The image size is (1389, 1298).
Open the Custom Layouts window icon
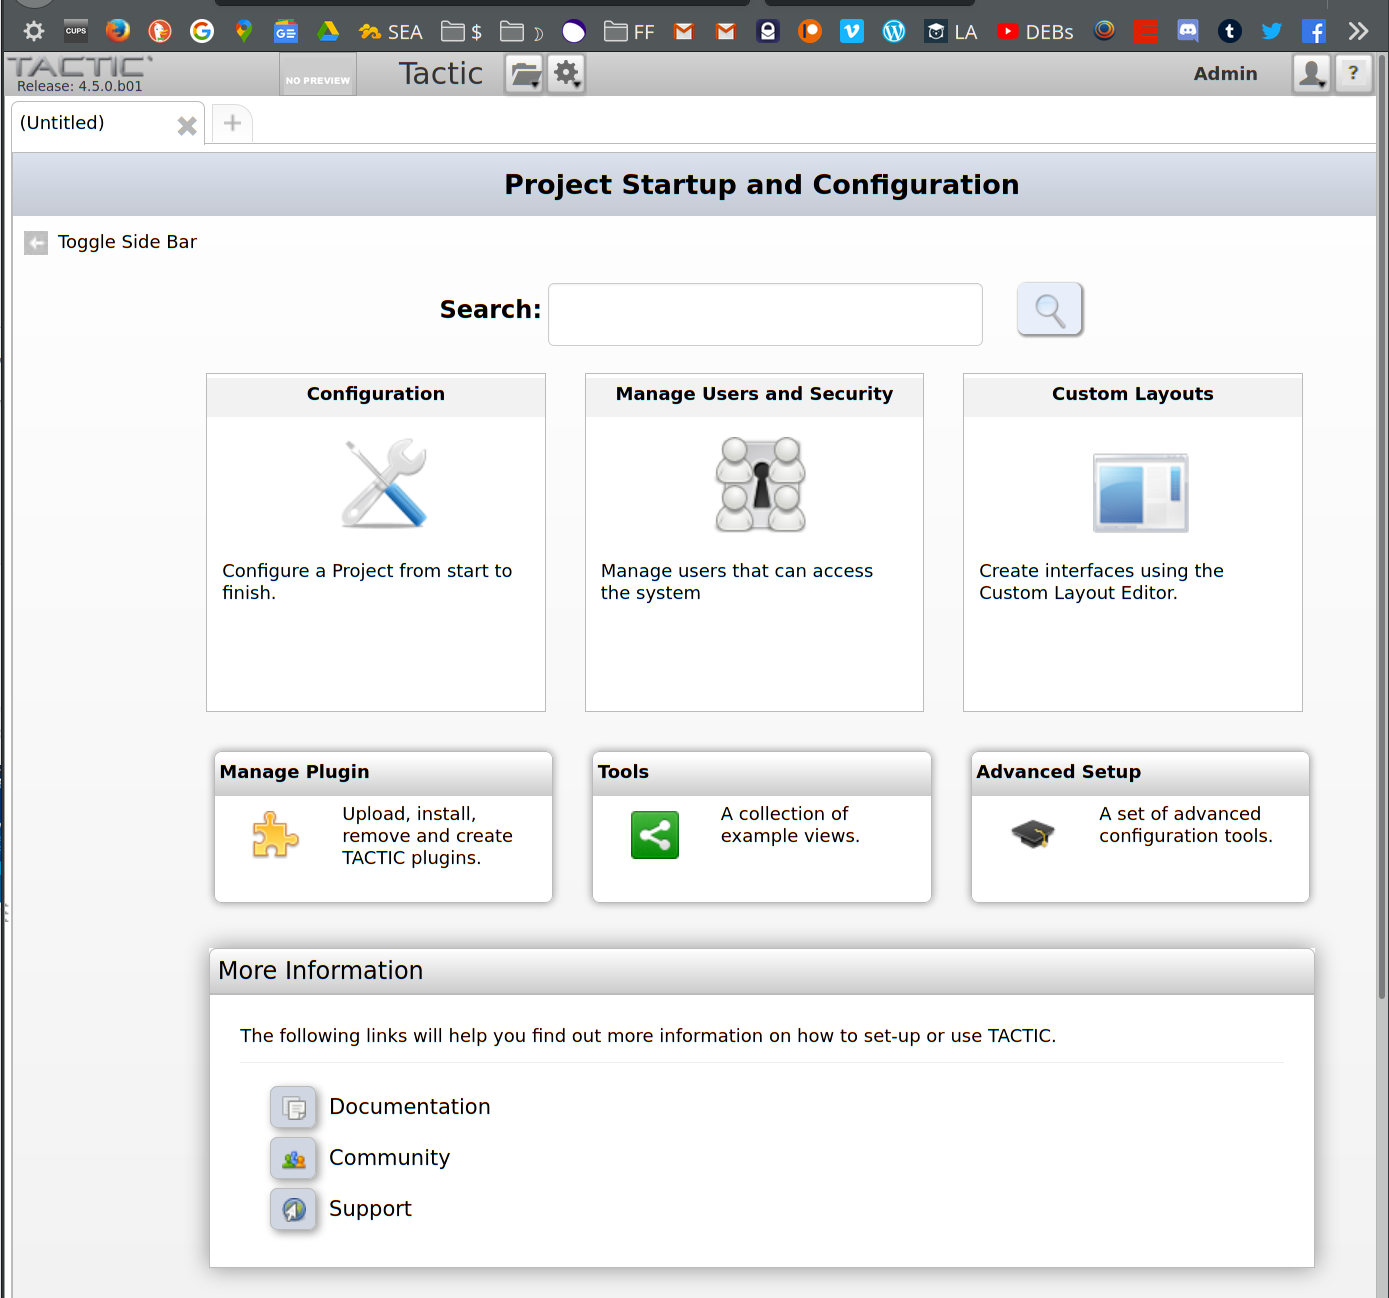pos(1140,493)
